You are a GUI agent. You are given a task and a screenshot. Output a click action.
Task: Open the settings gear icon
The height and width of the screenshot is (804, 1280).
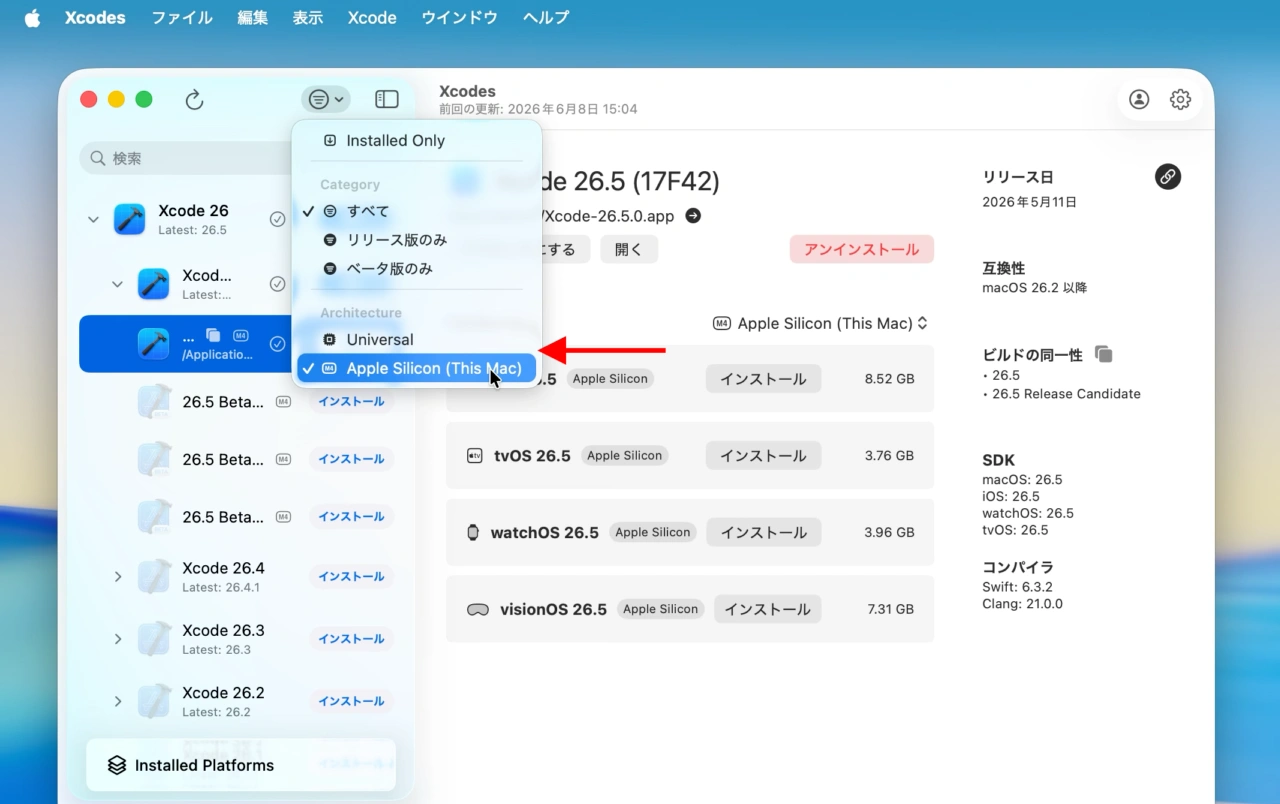tap(1181, 99)
